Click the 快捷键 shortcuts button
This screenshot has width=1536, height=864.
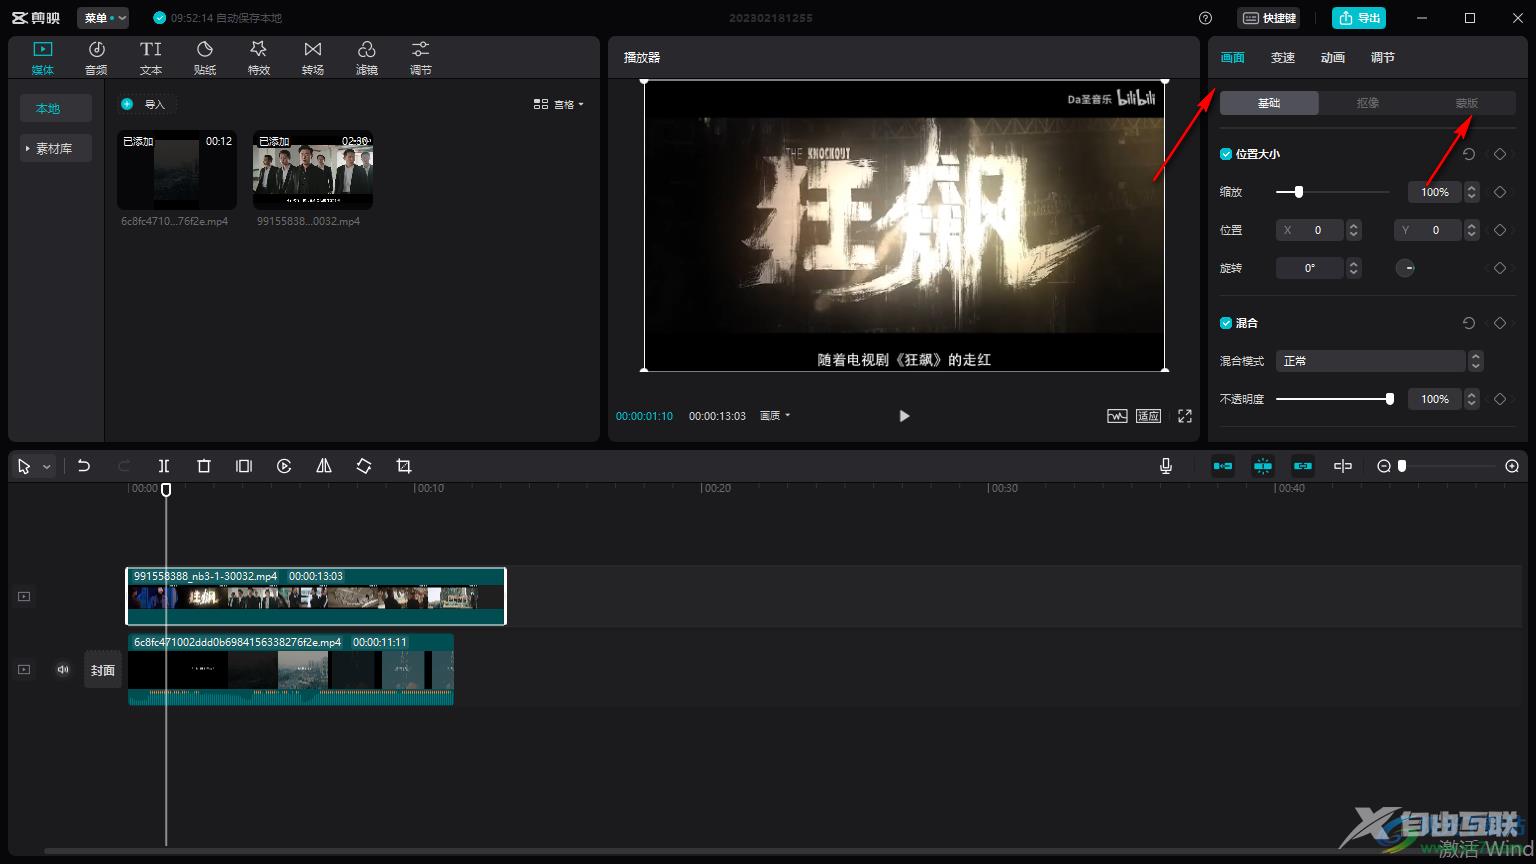coord(1269,18)
